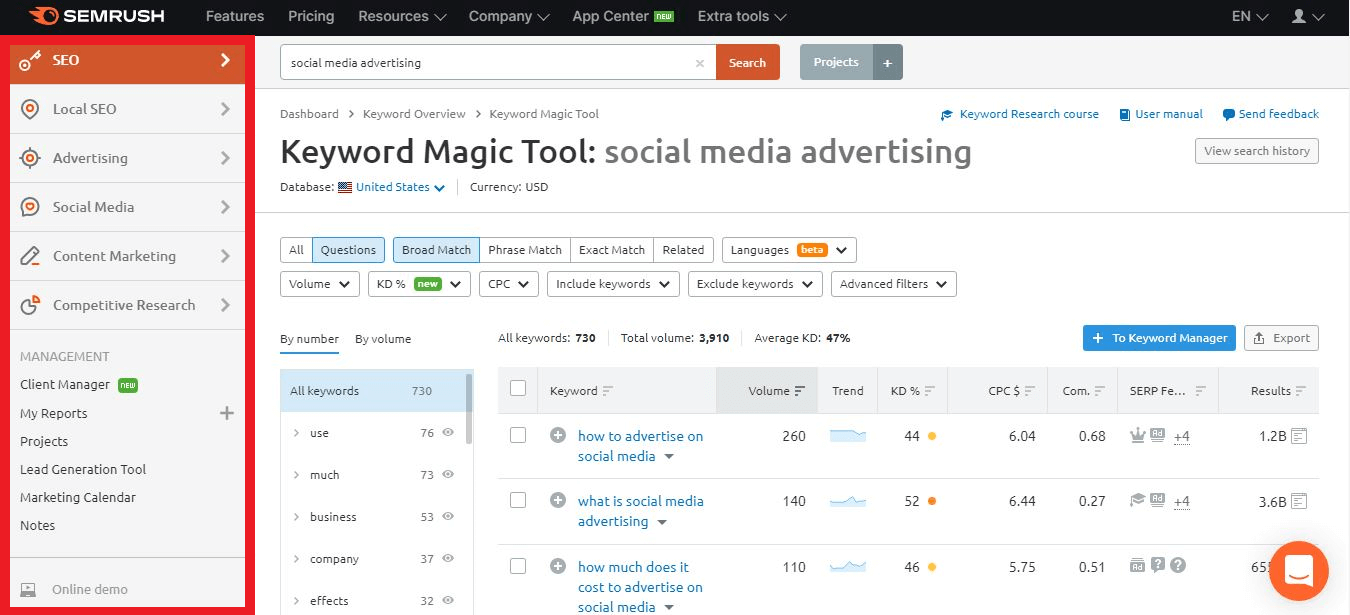Open the user account profile icon
The height and width of the screenshot is (615, 1350).
1299,17
